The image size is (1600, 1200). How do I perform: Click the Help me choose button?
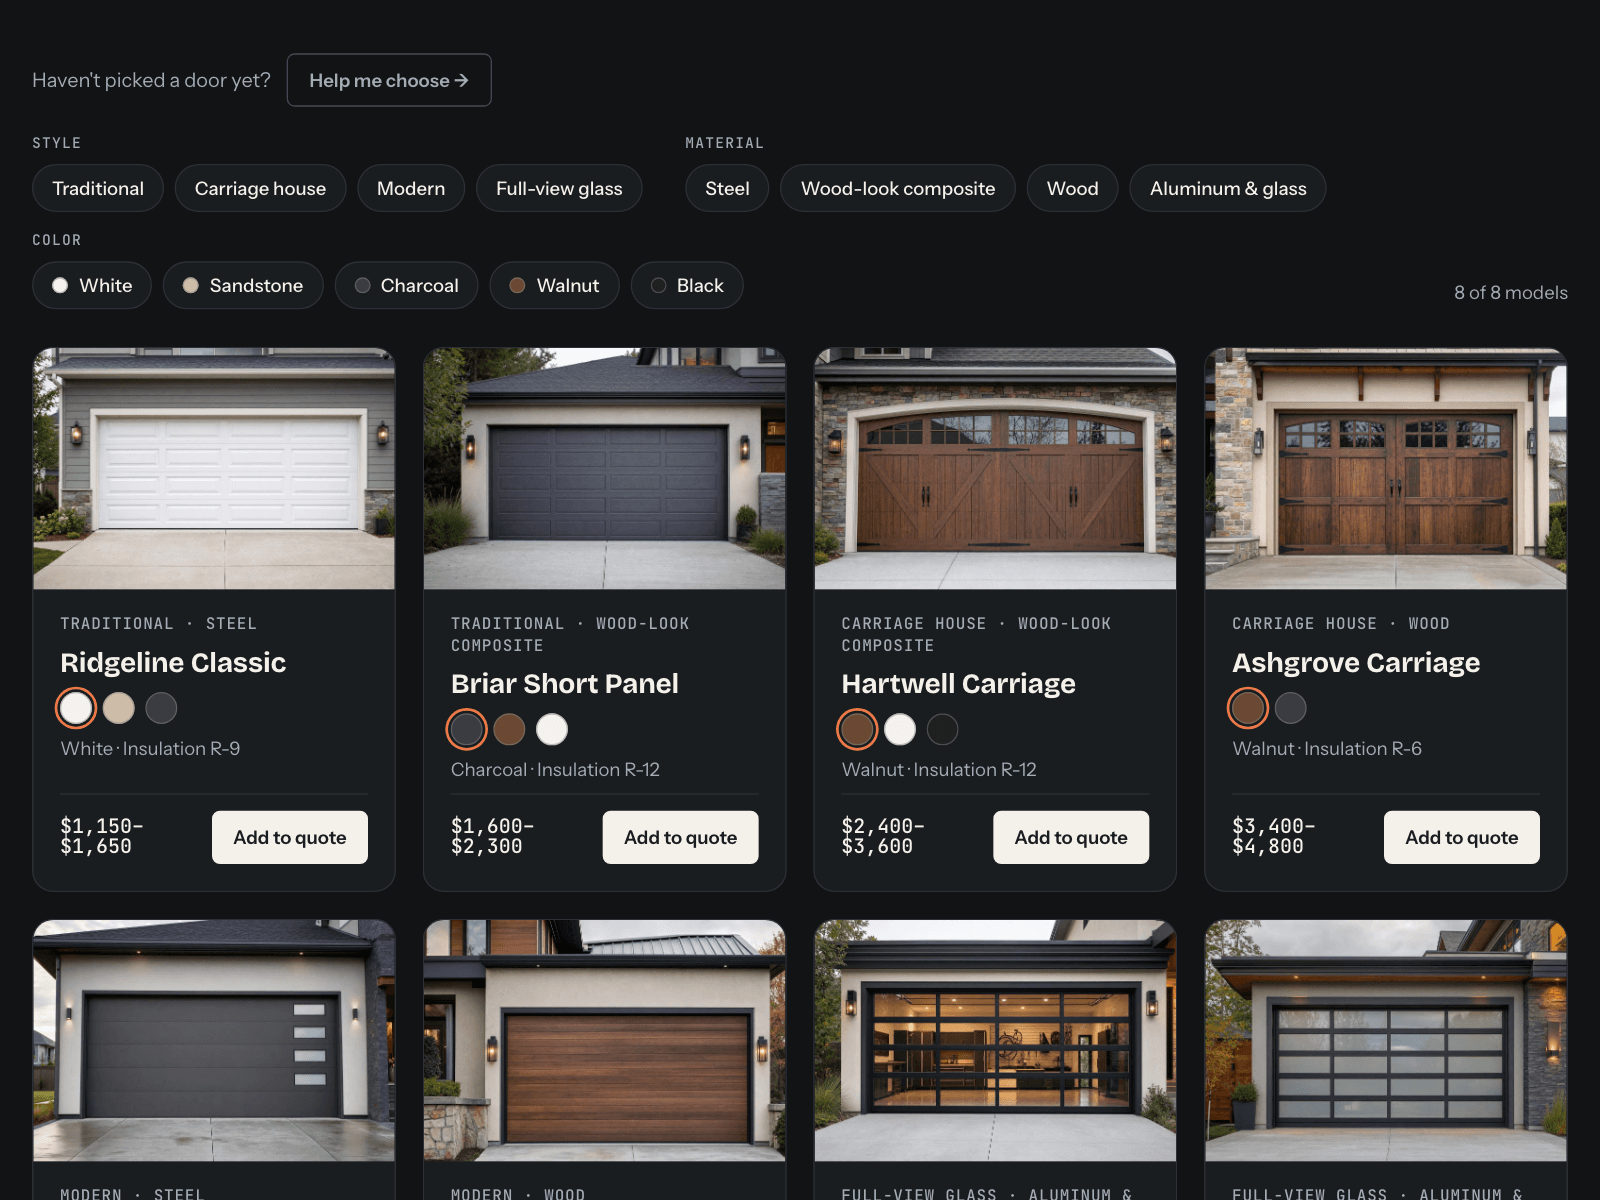[x=389, y=80]
